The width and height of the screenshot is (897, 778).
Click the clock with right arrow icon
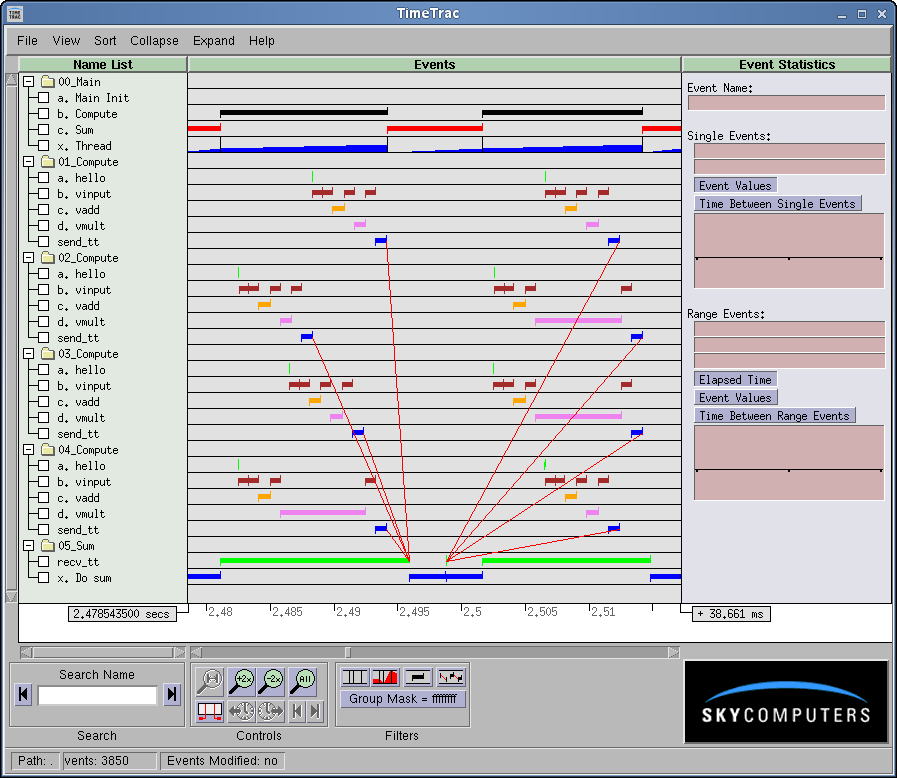271,711
